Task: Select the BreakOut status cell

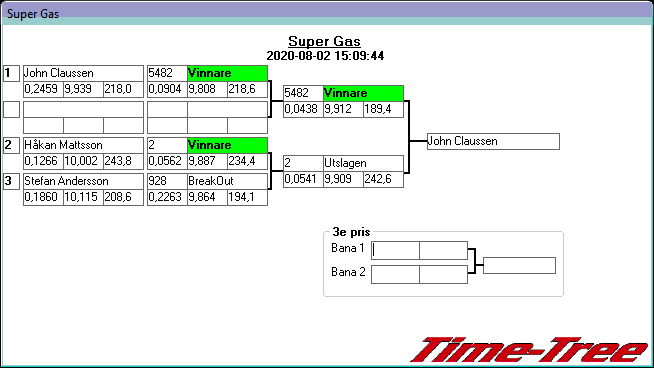Action: tap(227, 181)
